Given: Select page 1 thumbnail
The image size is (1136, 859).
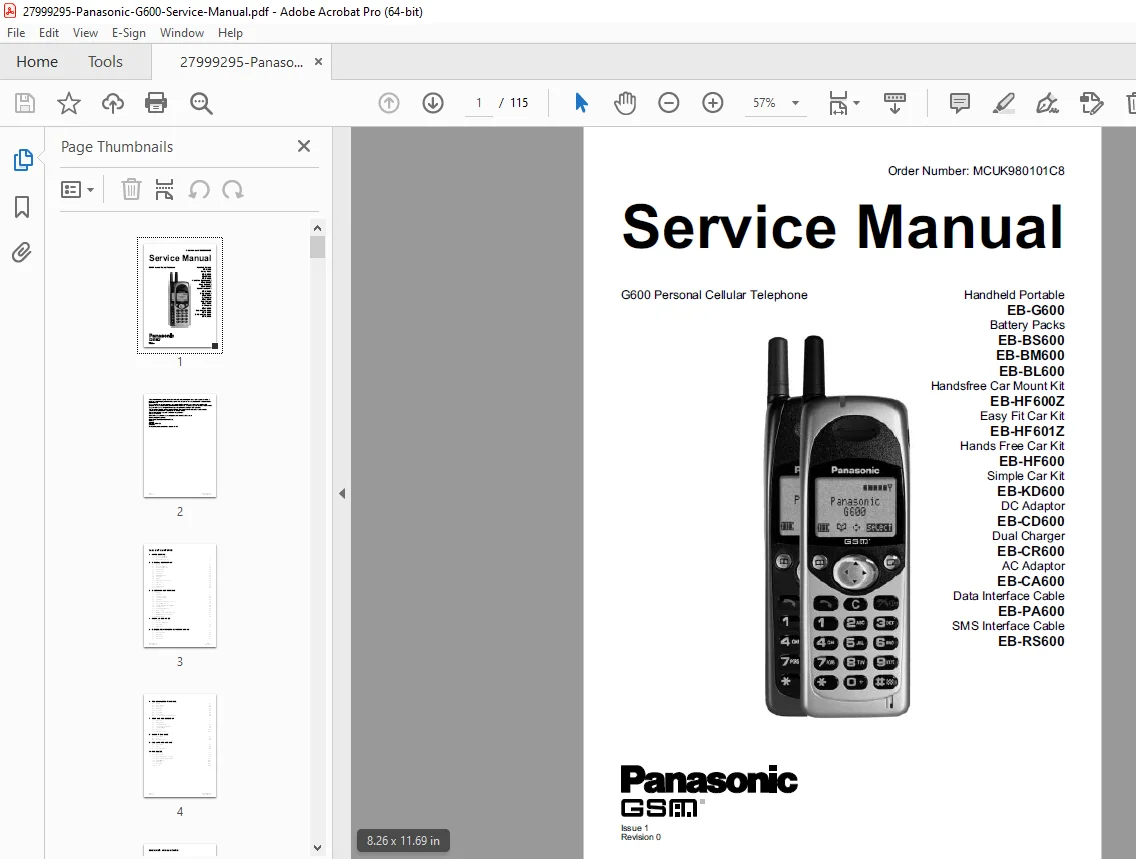Looking at the screenshot, I should [180, 295].
